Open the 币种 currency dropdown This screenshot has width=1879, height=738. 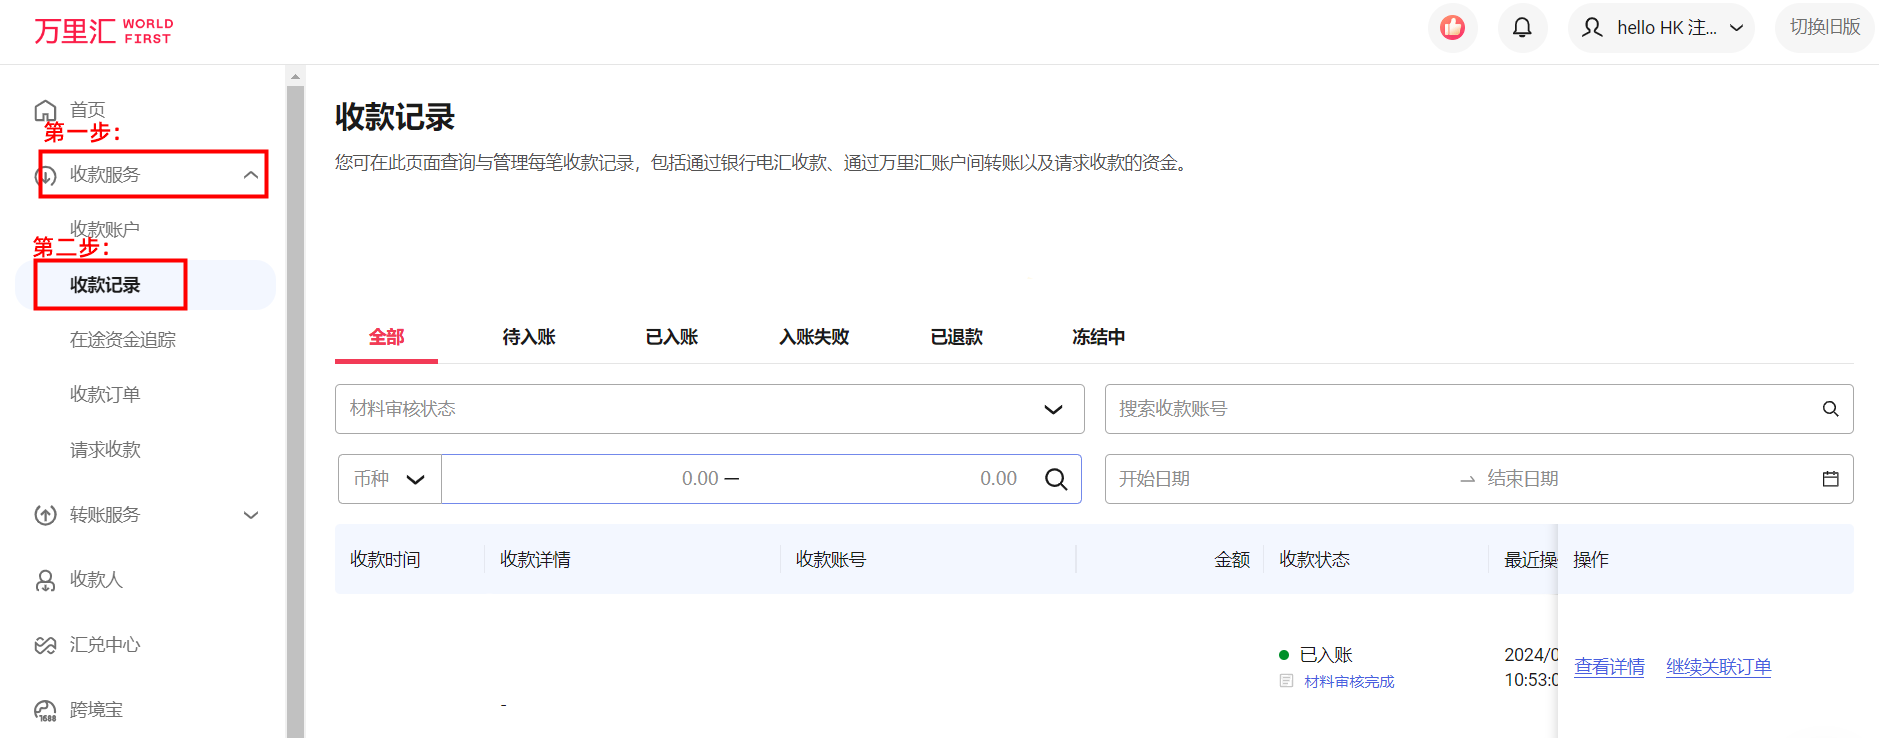(x=389, y=479)
